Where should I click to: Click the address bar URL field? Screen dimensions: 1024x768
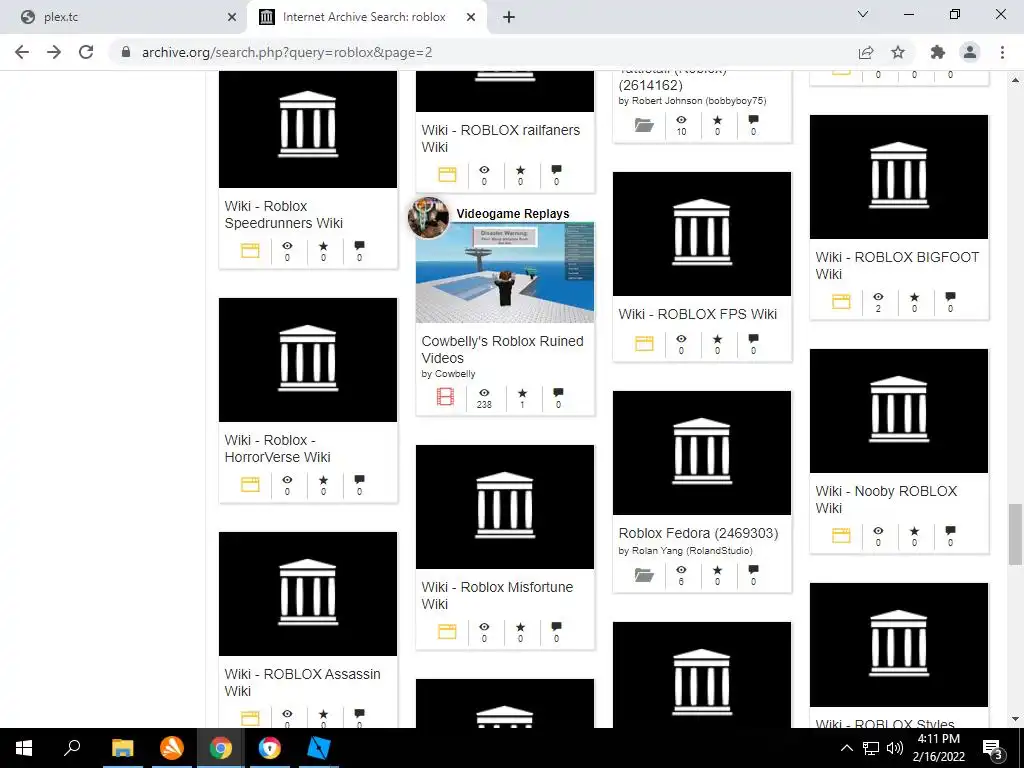coord(483,52)
